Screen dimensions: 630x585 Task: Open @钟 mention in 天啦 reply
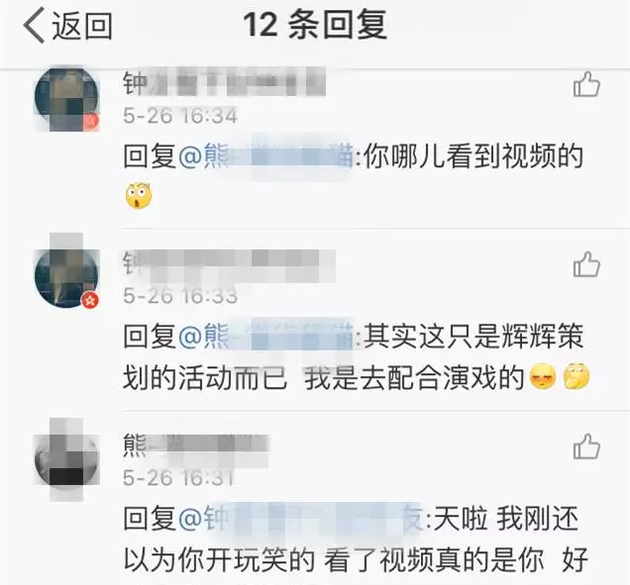[x=300, y=518]
